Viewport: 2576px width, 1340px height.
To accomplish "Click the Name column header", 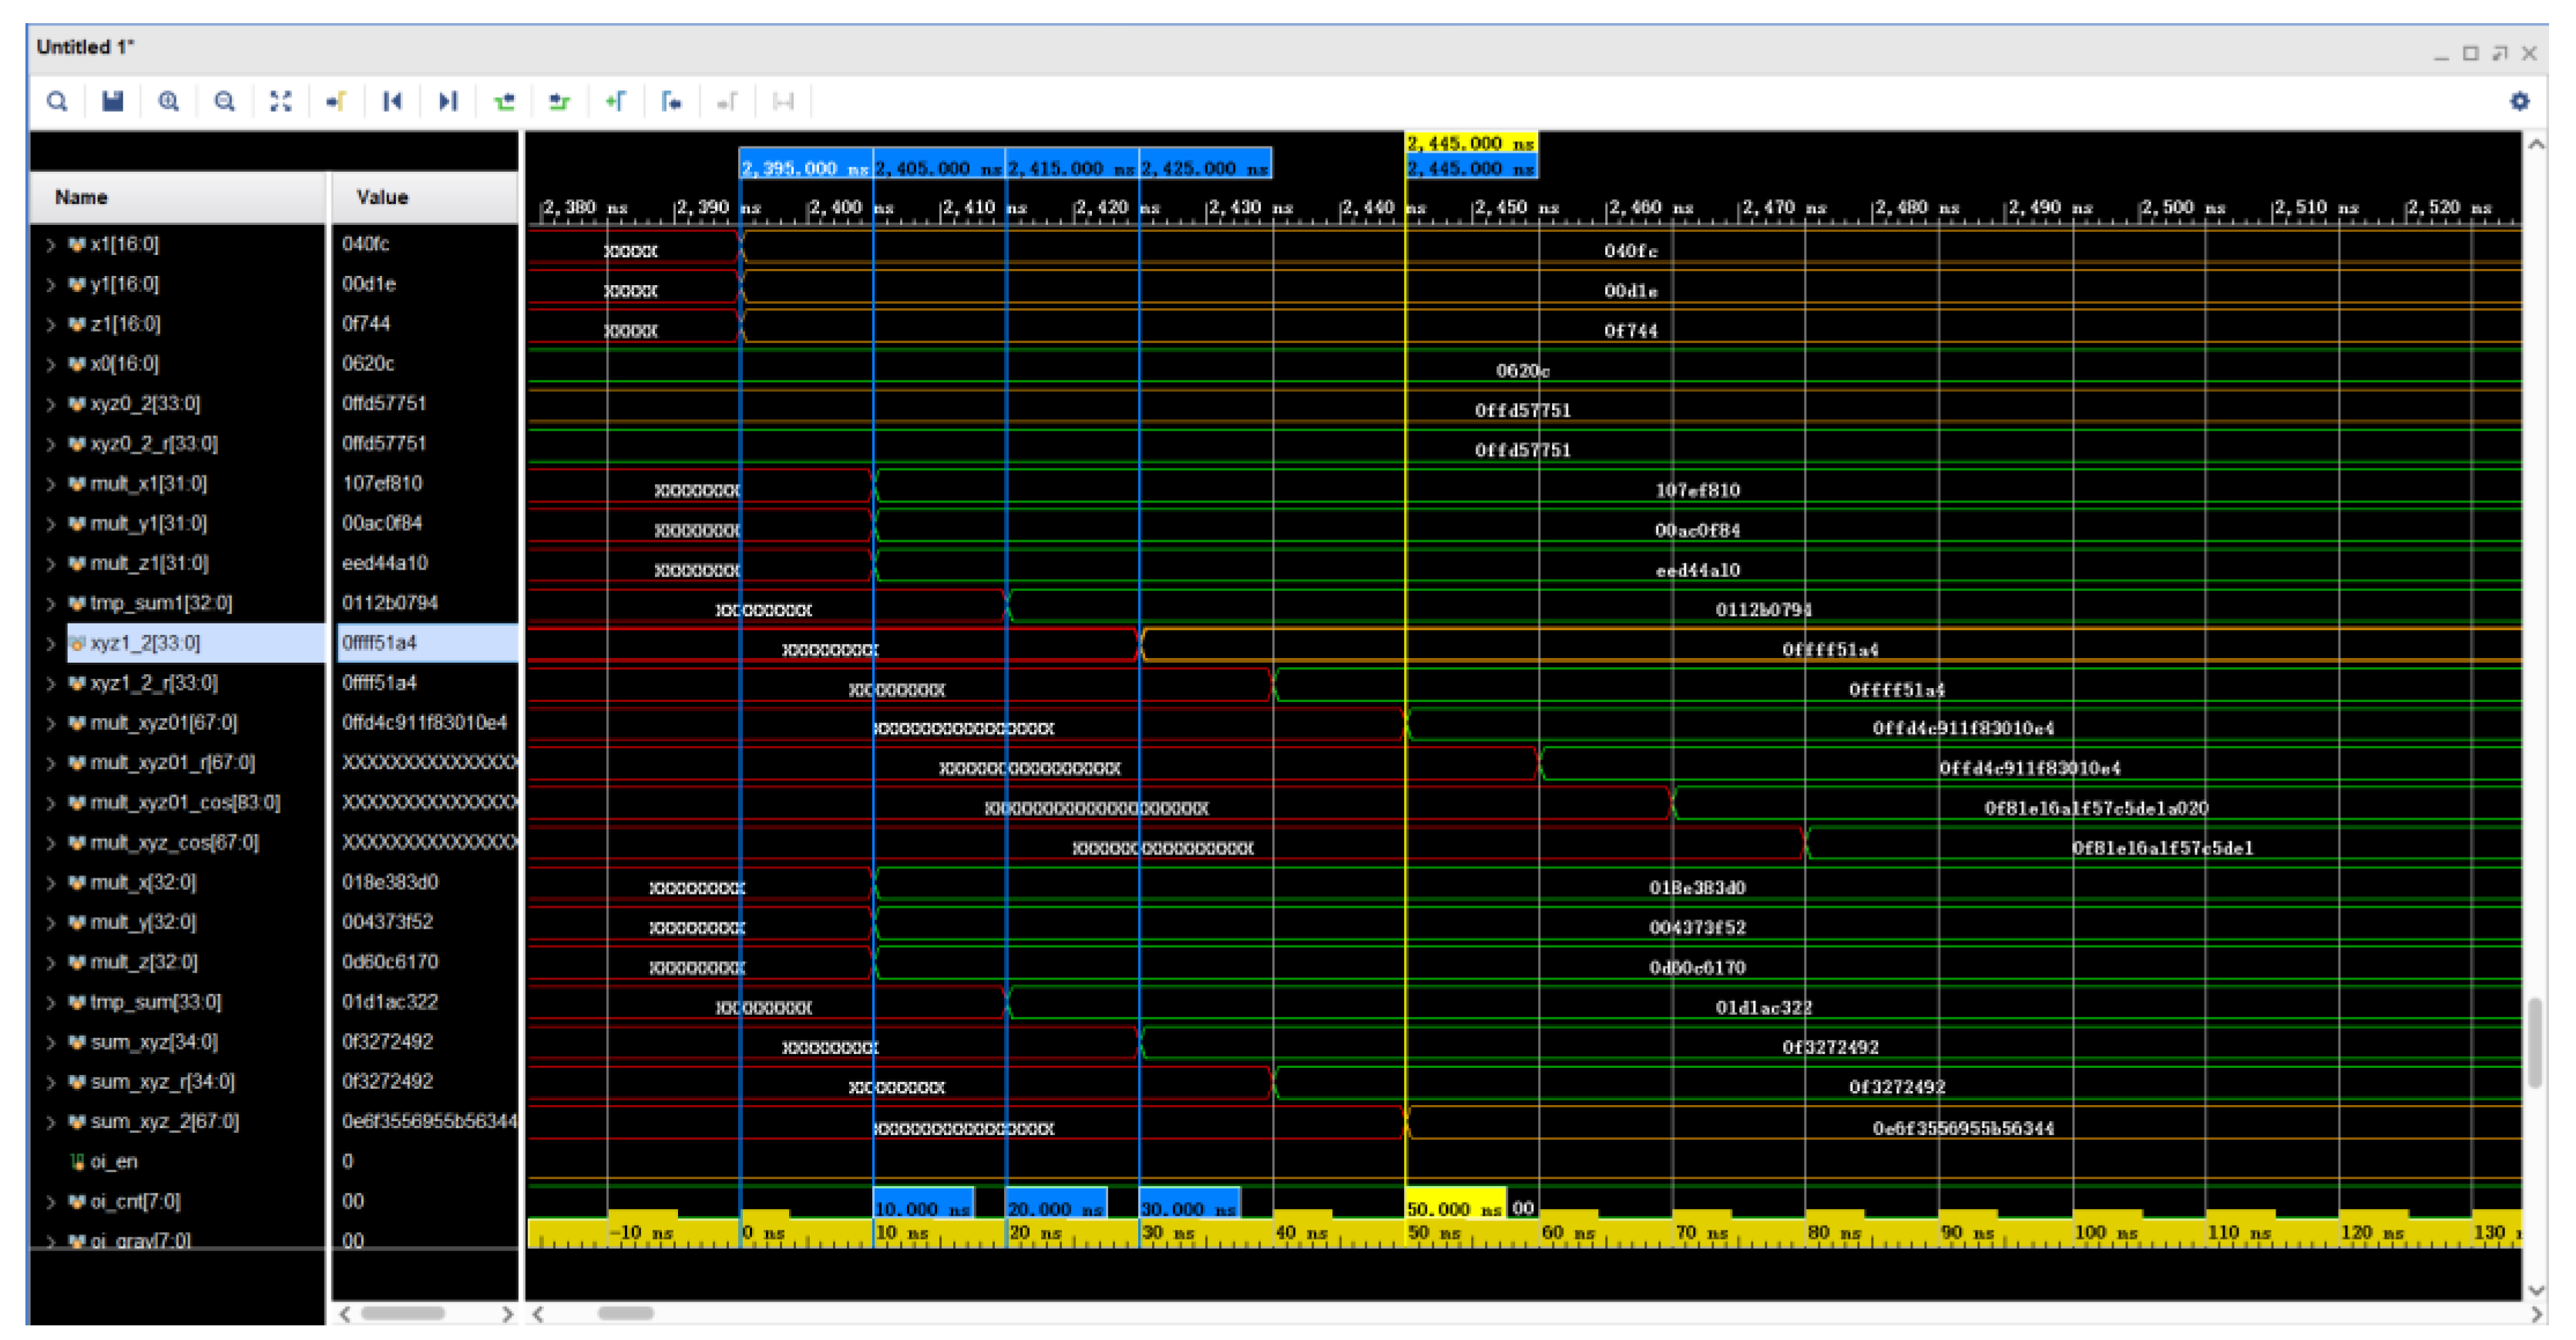I will 82,198.
